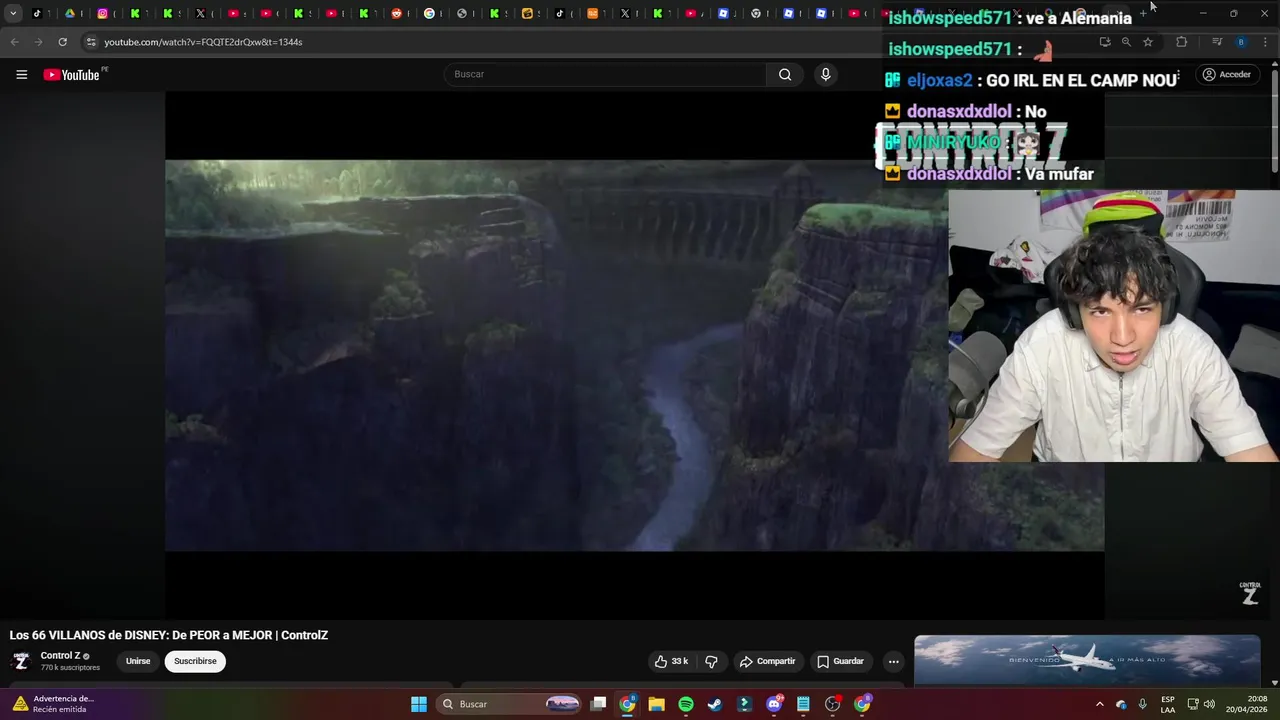Viewport: 1280px width, 720px height.
Task: Open the ESP LAA language switcher
Action: (x=1168, y=704)
